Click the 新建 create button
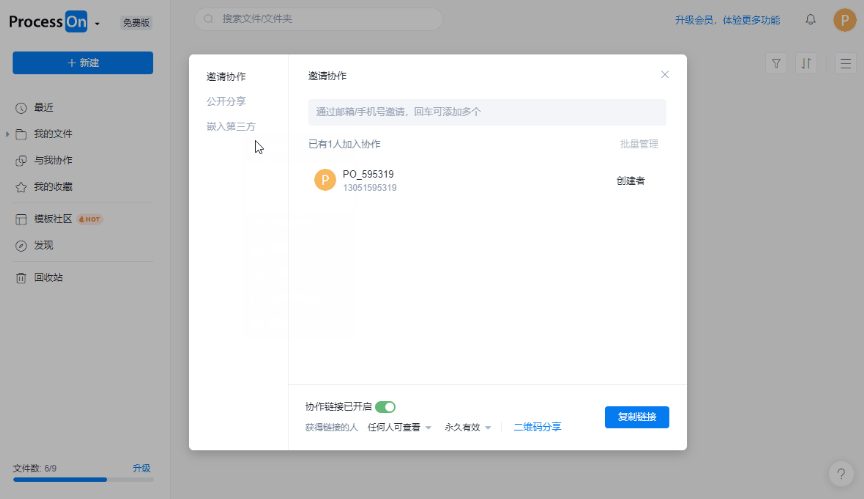Screen dimensions: 864x499 coord(83,63)
